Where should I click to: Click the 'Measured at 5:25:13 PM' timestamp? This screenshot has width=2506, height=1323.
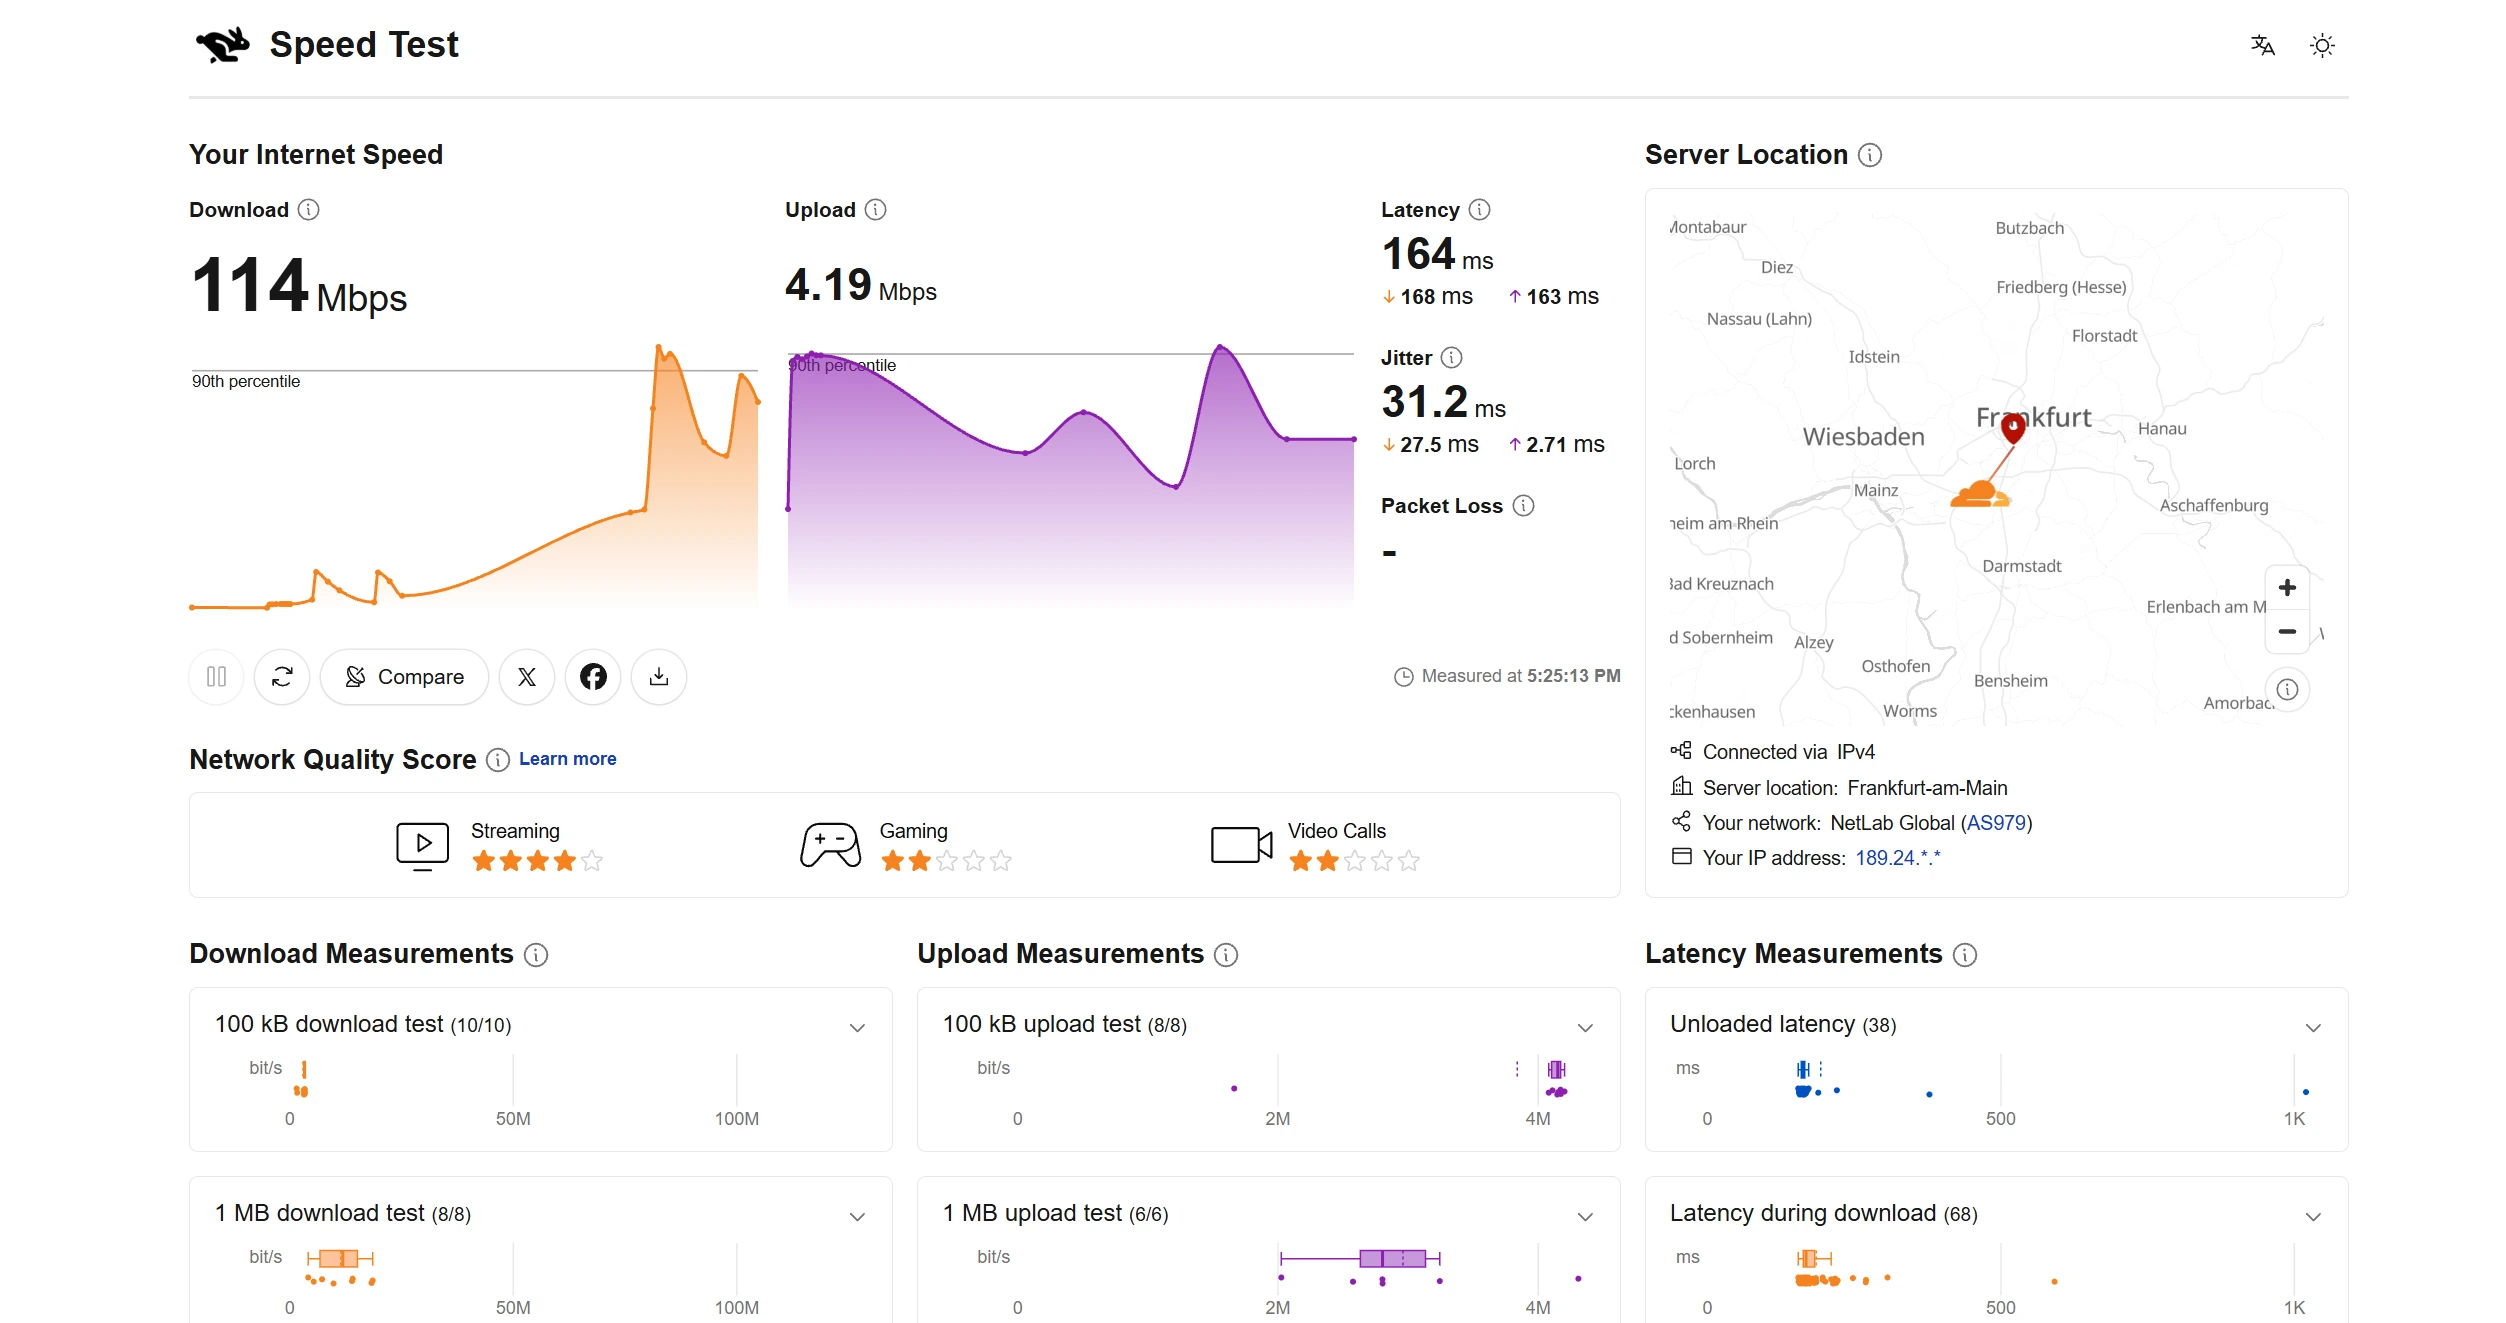tap(1508, 677)
